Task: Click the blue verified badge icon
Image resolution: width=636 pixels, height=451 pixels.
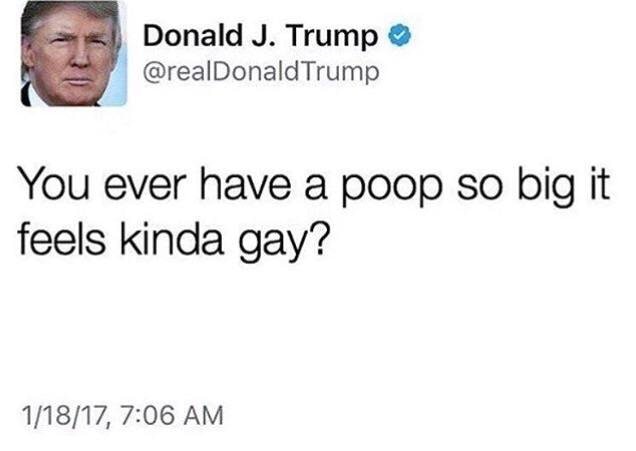Action: pyautogui.click(x=400, y=35)
